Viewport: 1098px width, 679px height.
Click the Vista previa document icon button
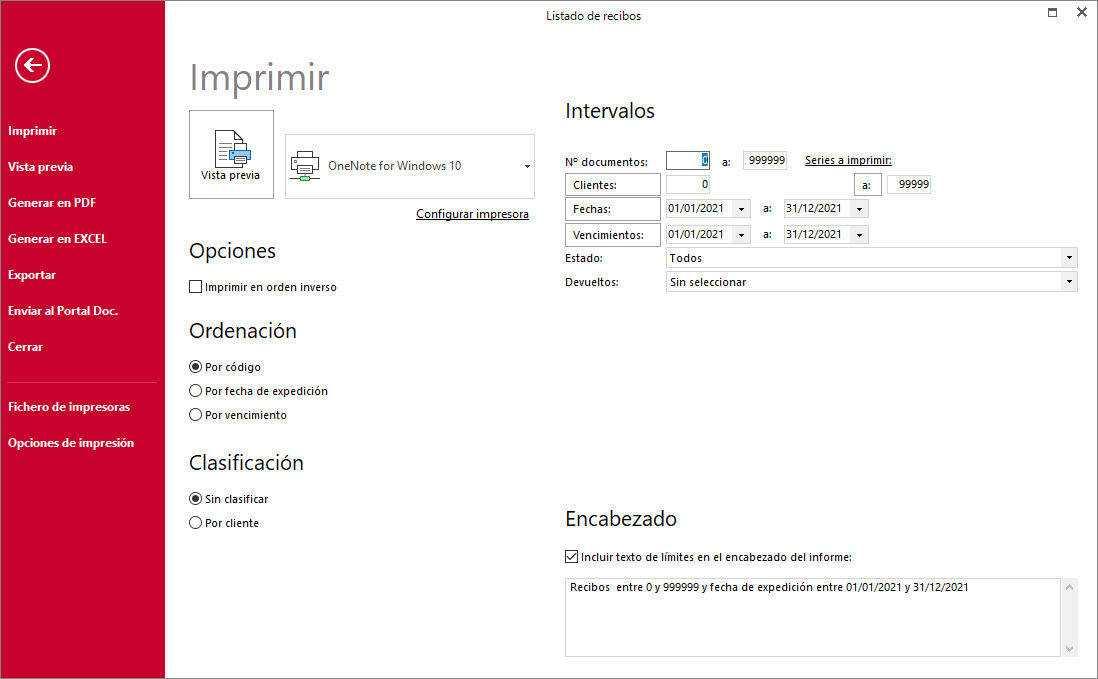(x=231, y=155)
